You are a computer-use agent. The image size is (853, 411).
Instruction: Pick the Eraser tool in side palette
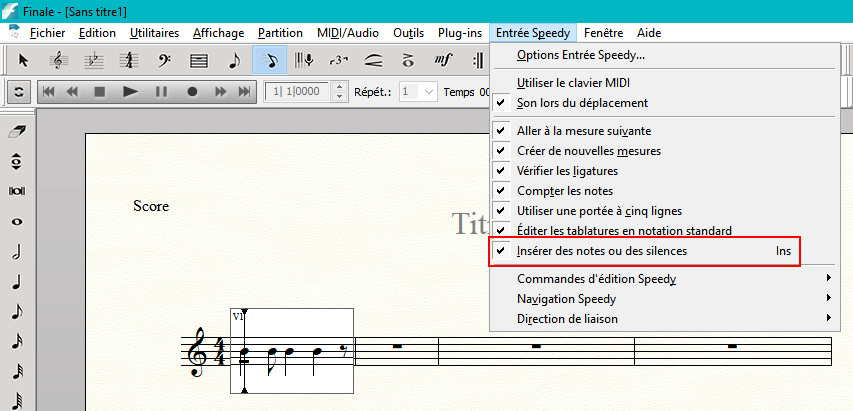(17, 131)
